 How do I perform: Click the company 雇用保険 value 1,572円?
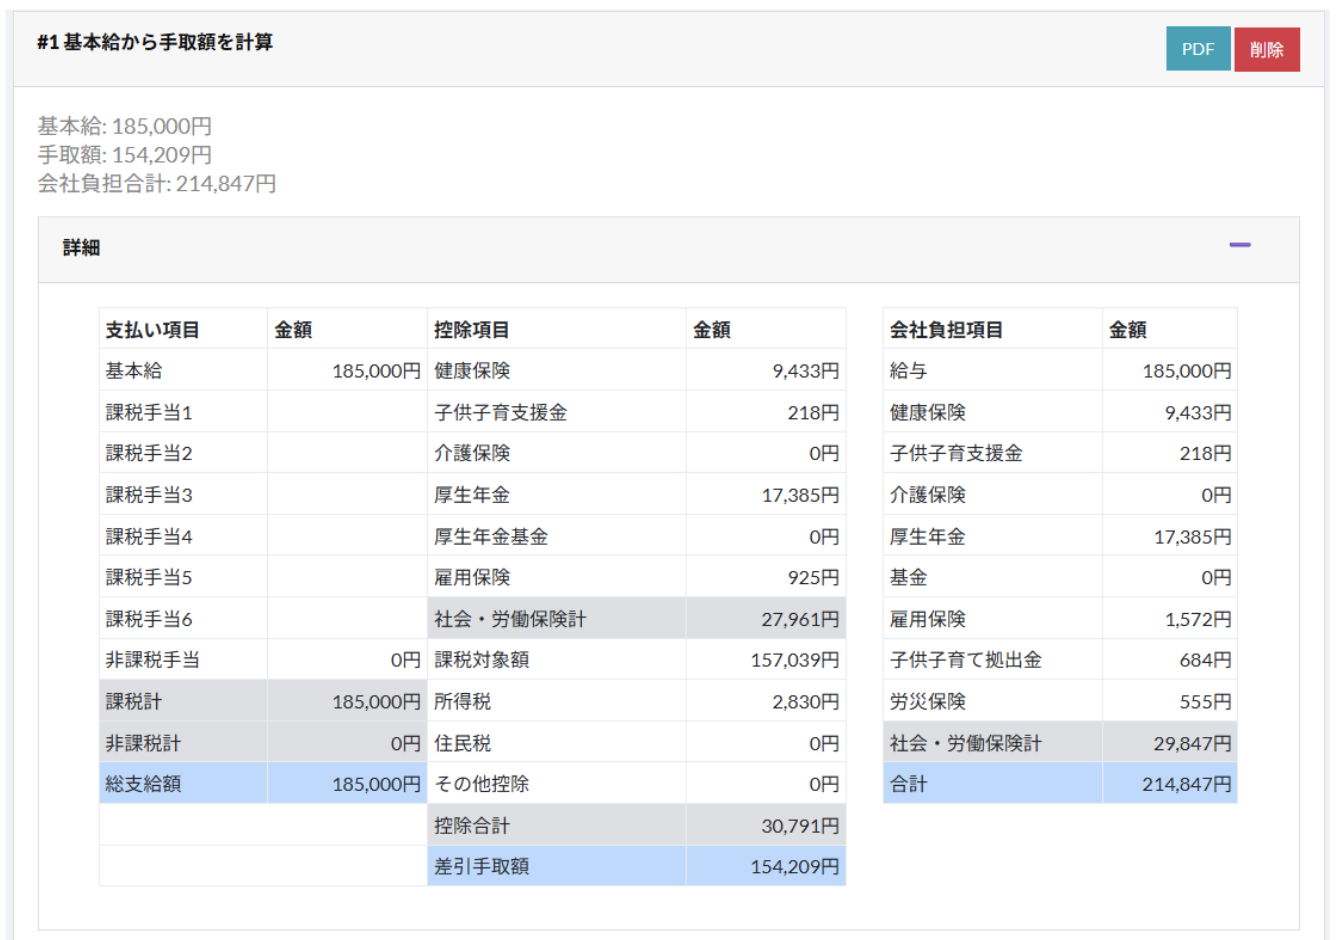[1198, 619]
